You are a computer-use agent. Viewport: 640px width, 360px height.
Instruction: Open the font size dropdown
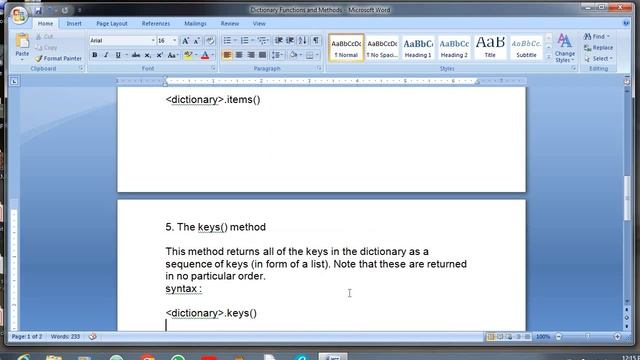(x=175, y=40)
